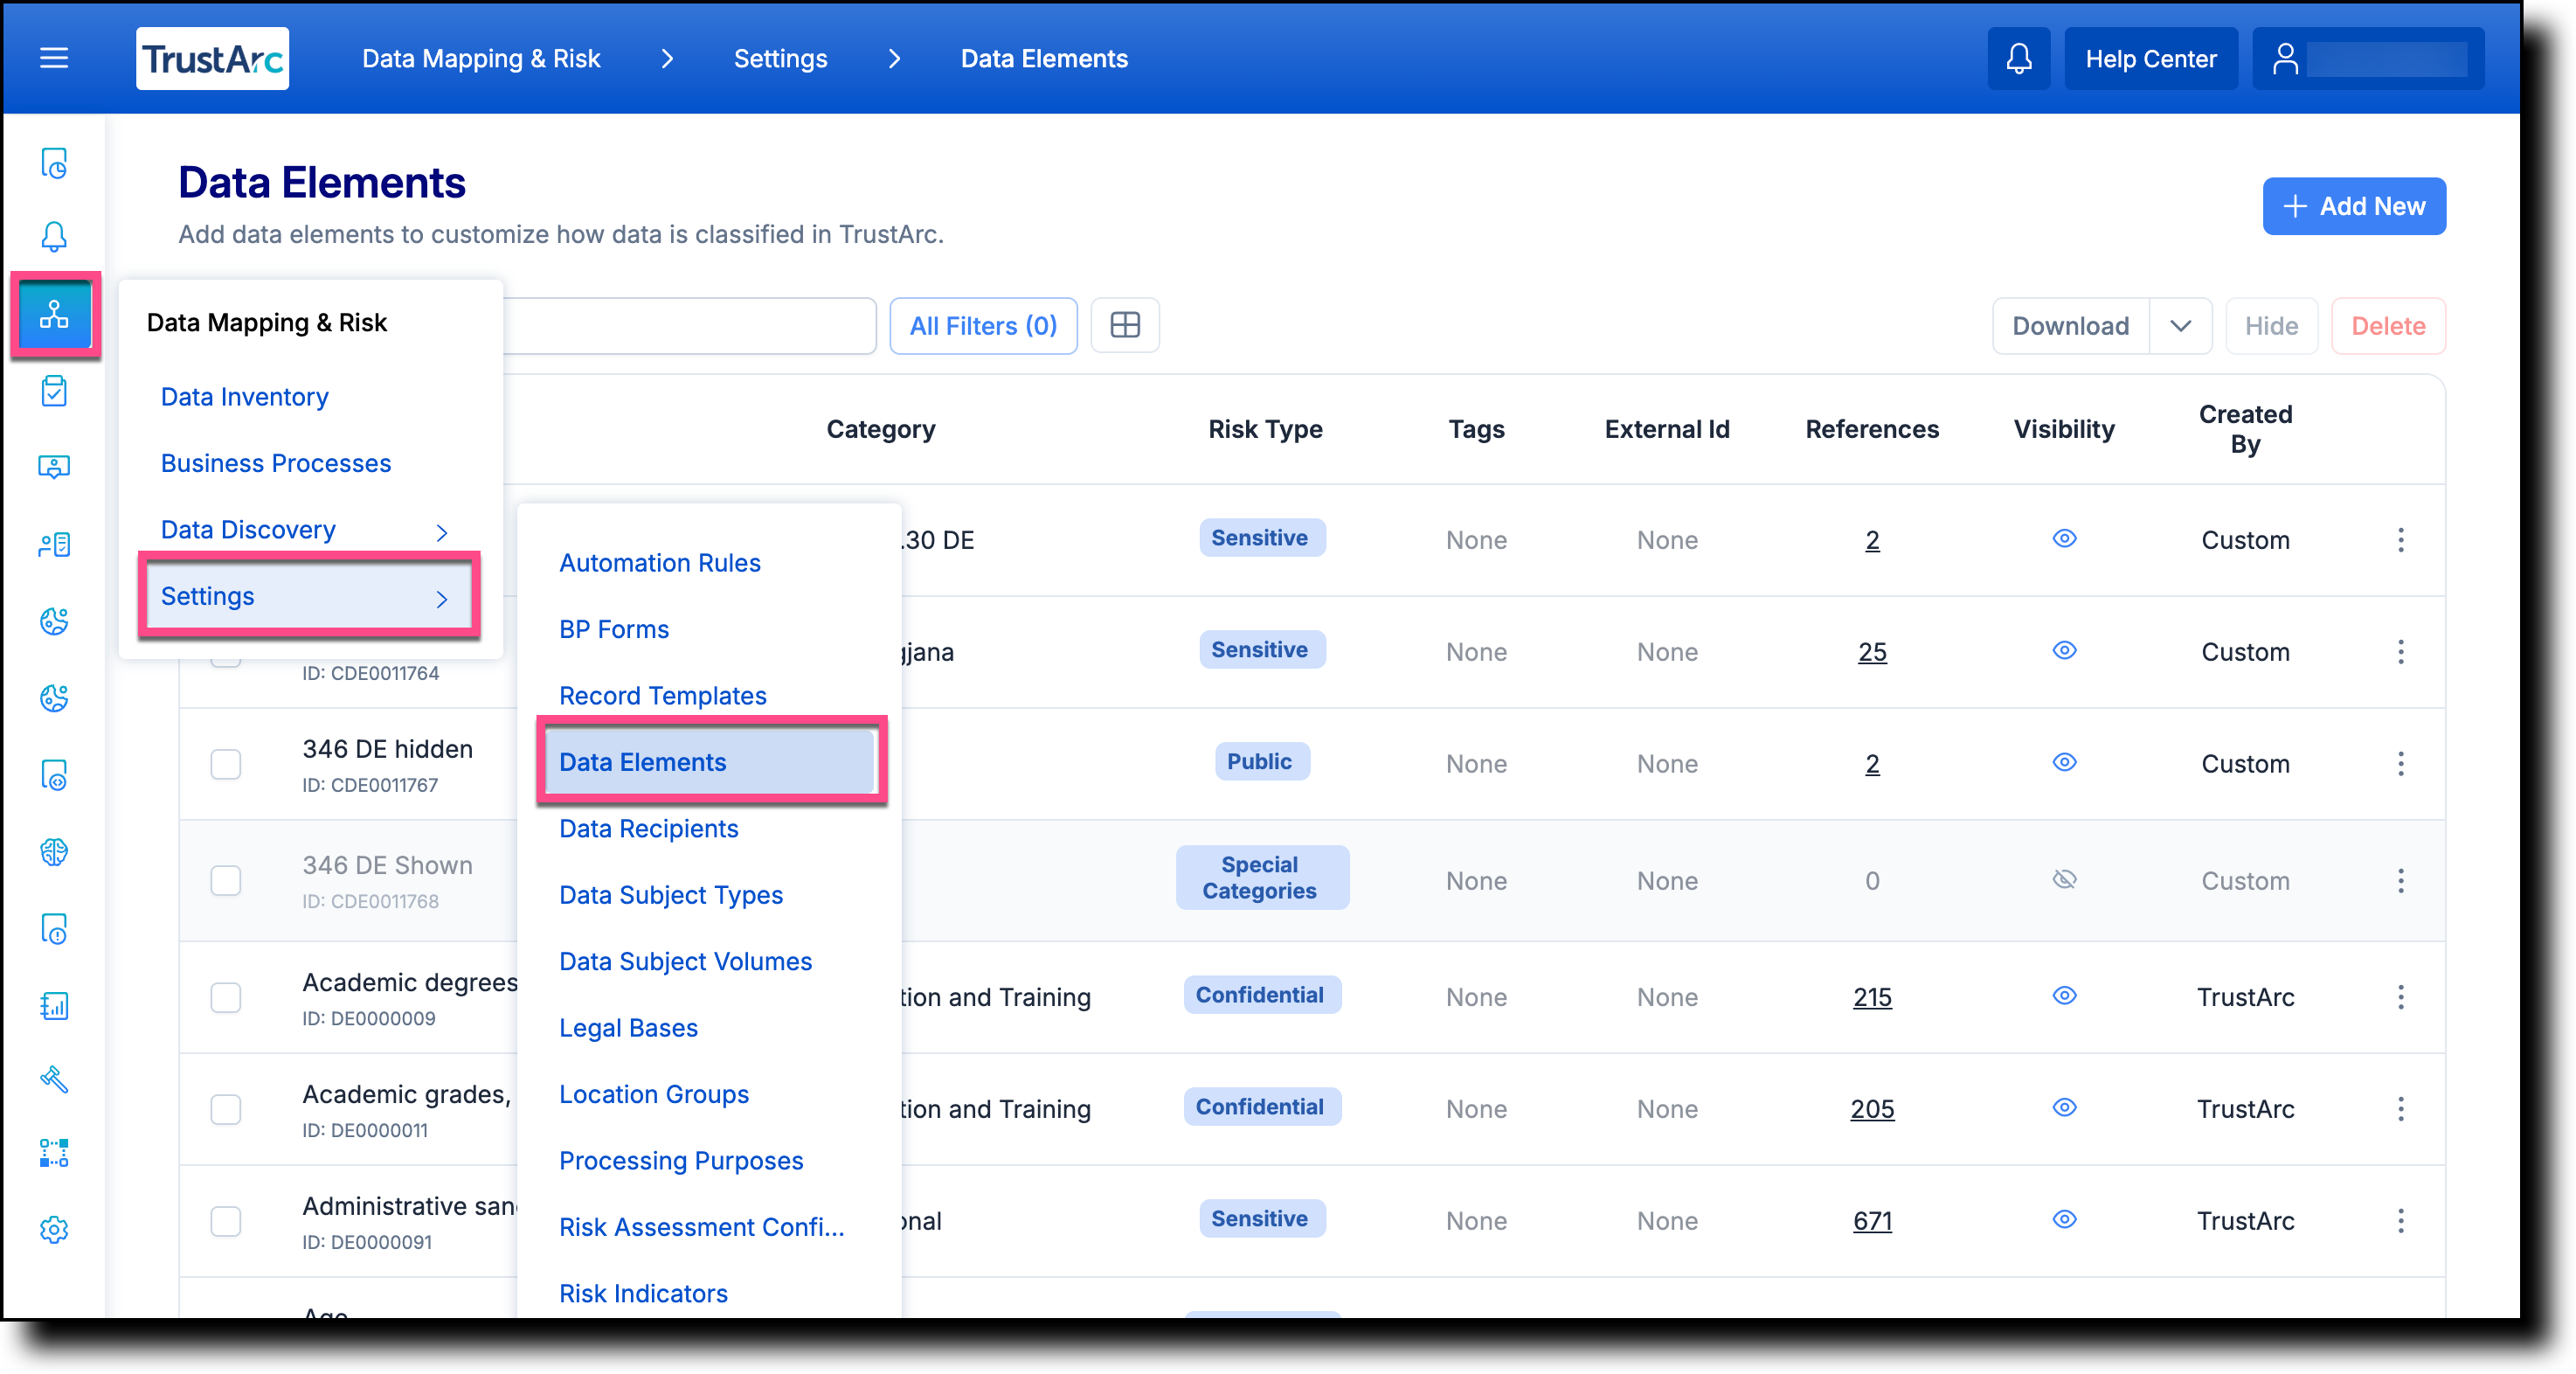Open the kebab menu for row with 25 references
The width and height of the screenshot is (2576, 1374).
click(x=2400, y=652)
